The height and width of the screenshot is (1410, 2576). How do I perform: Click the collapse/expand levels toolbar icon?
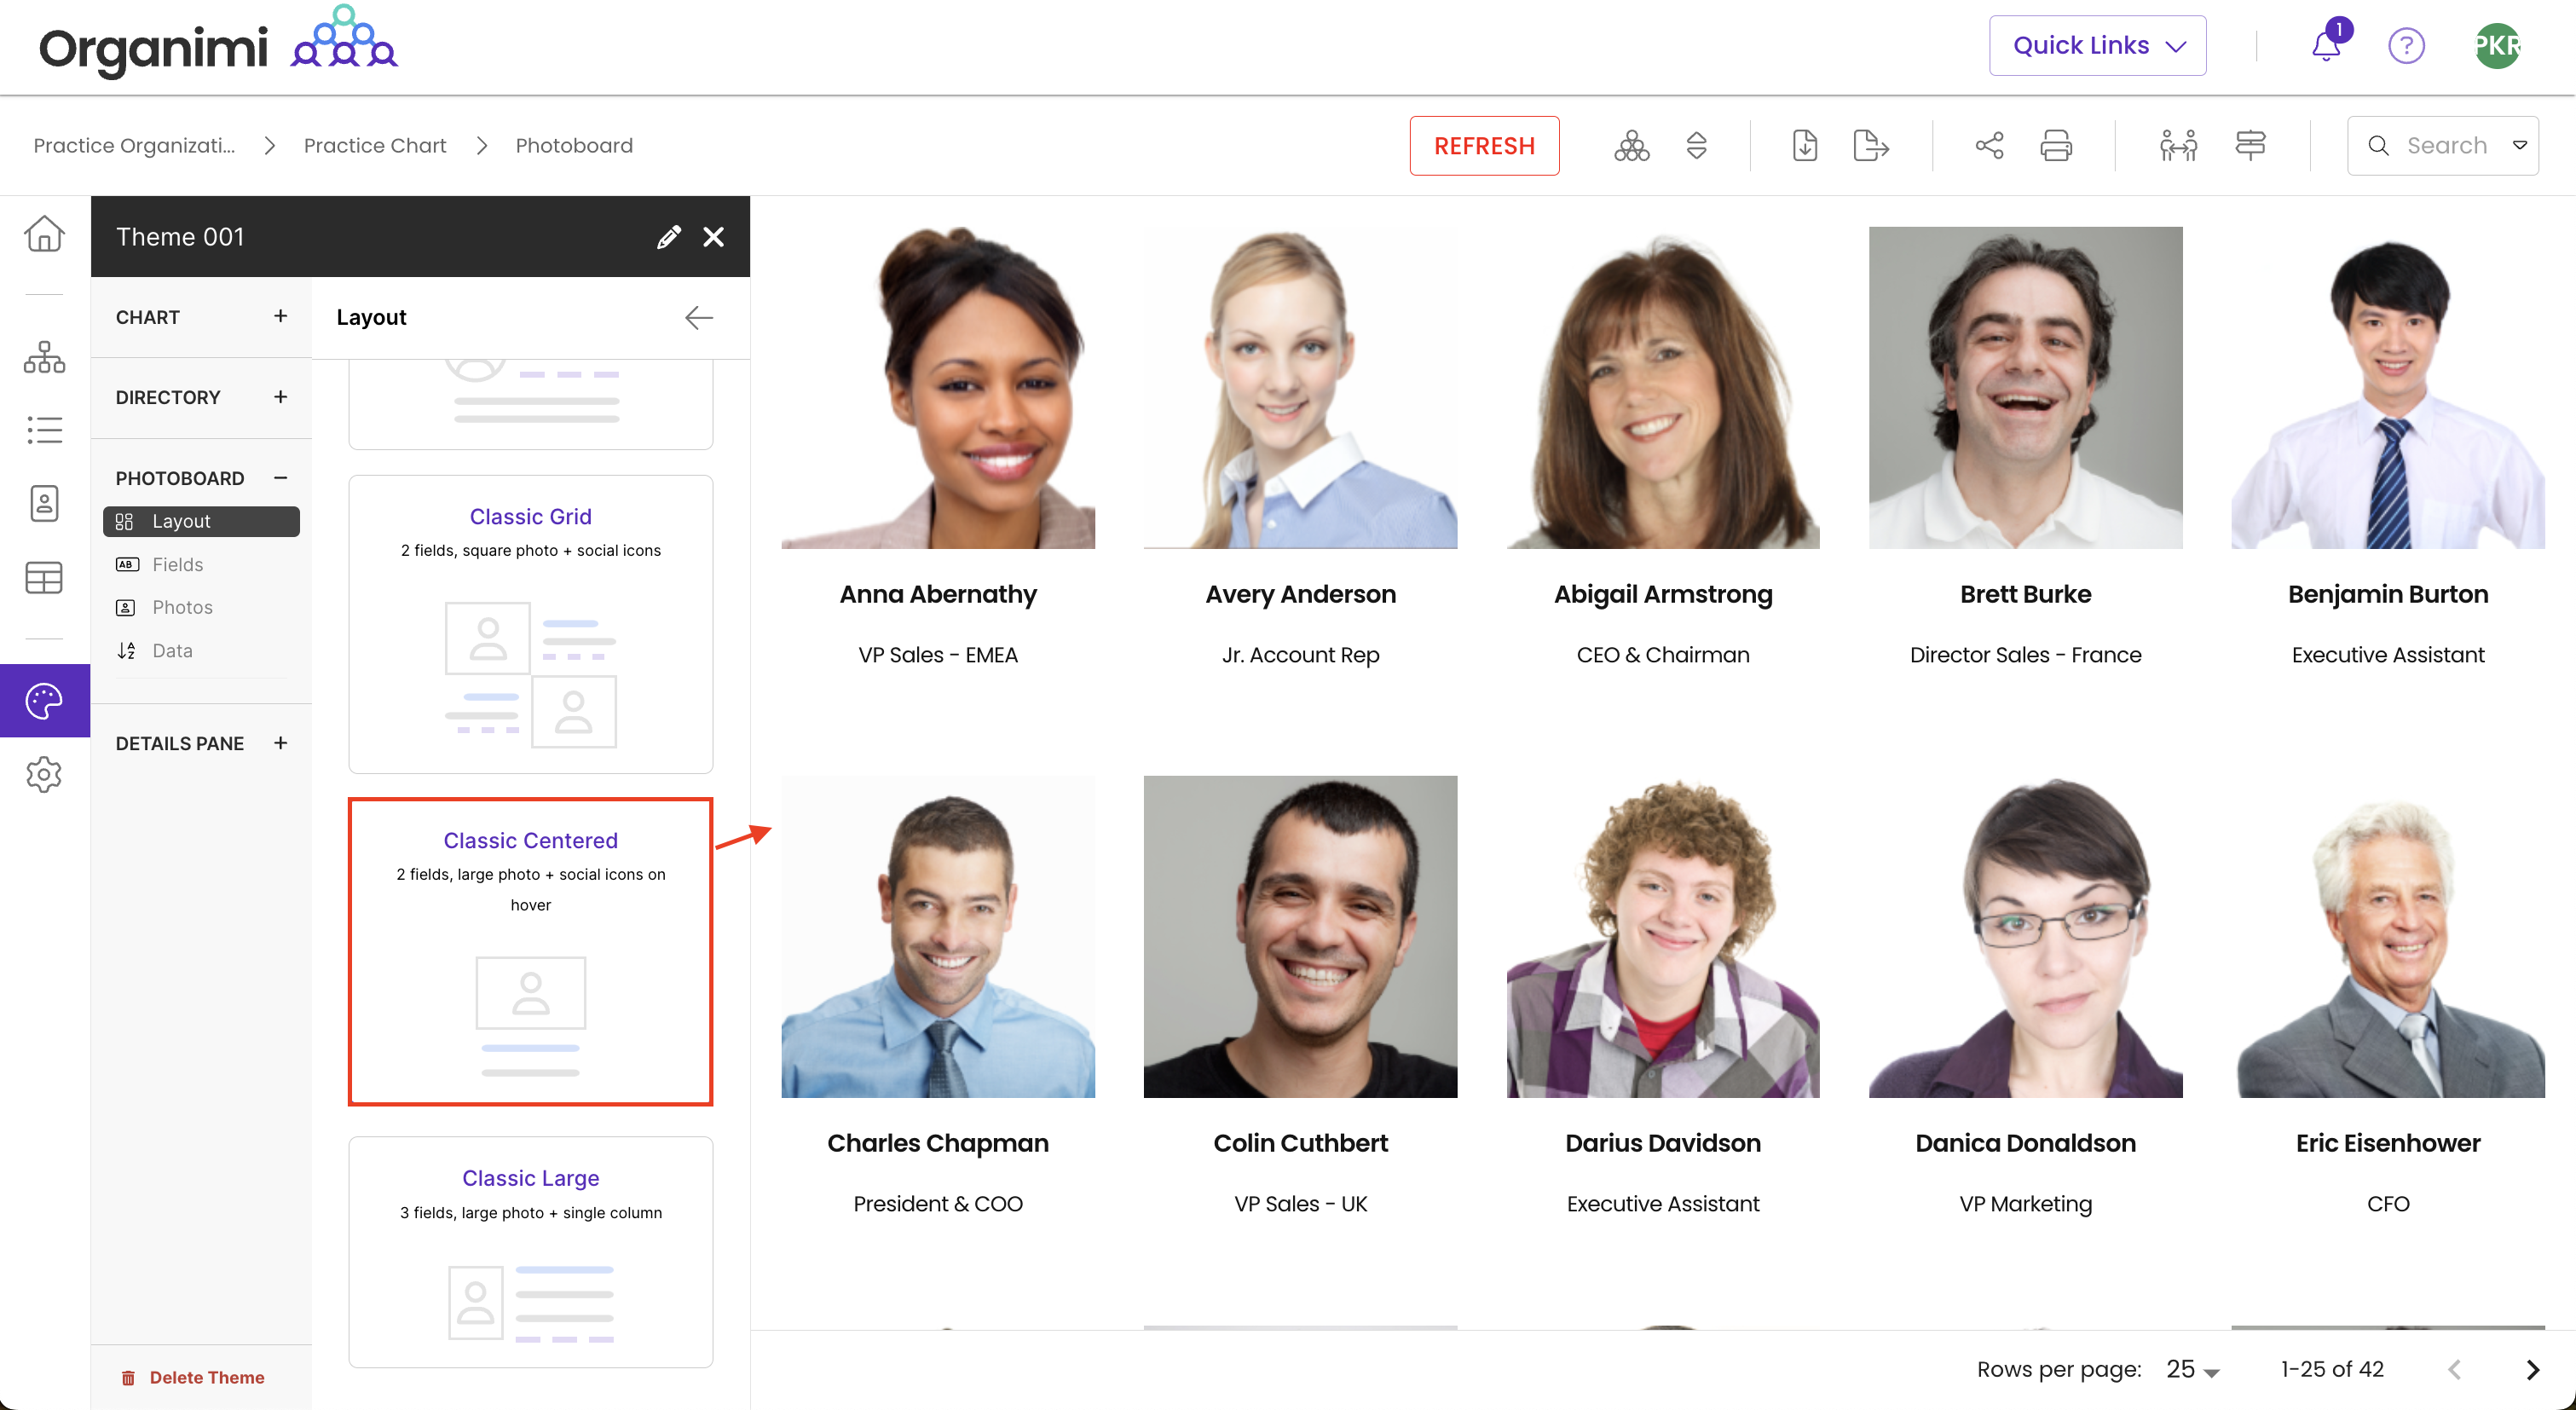click(1696, 146)
